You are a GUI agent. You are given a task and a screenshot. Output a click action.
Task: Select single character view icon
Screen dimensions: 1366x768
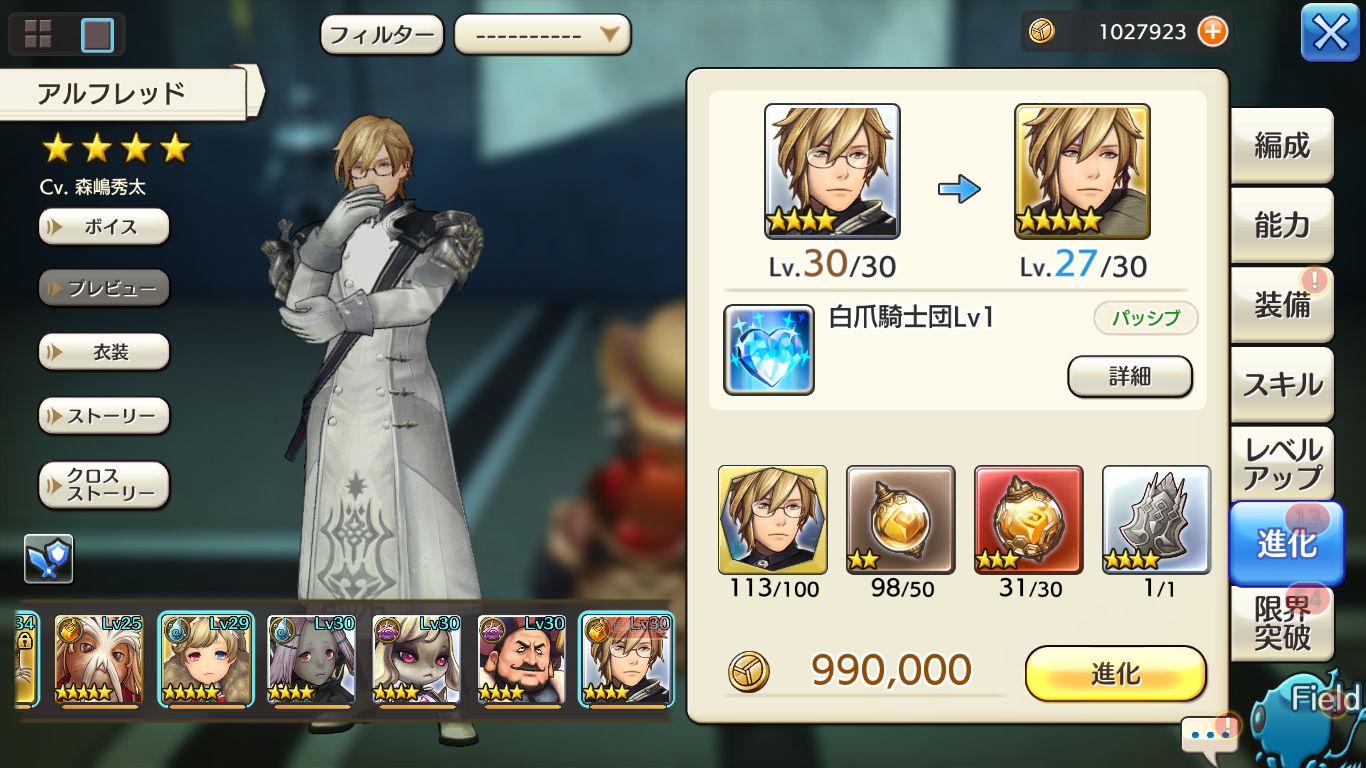tap(97, 34)
